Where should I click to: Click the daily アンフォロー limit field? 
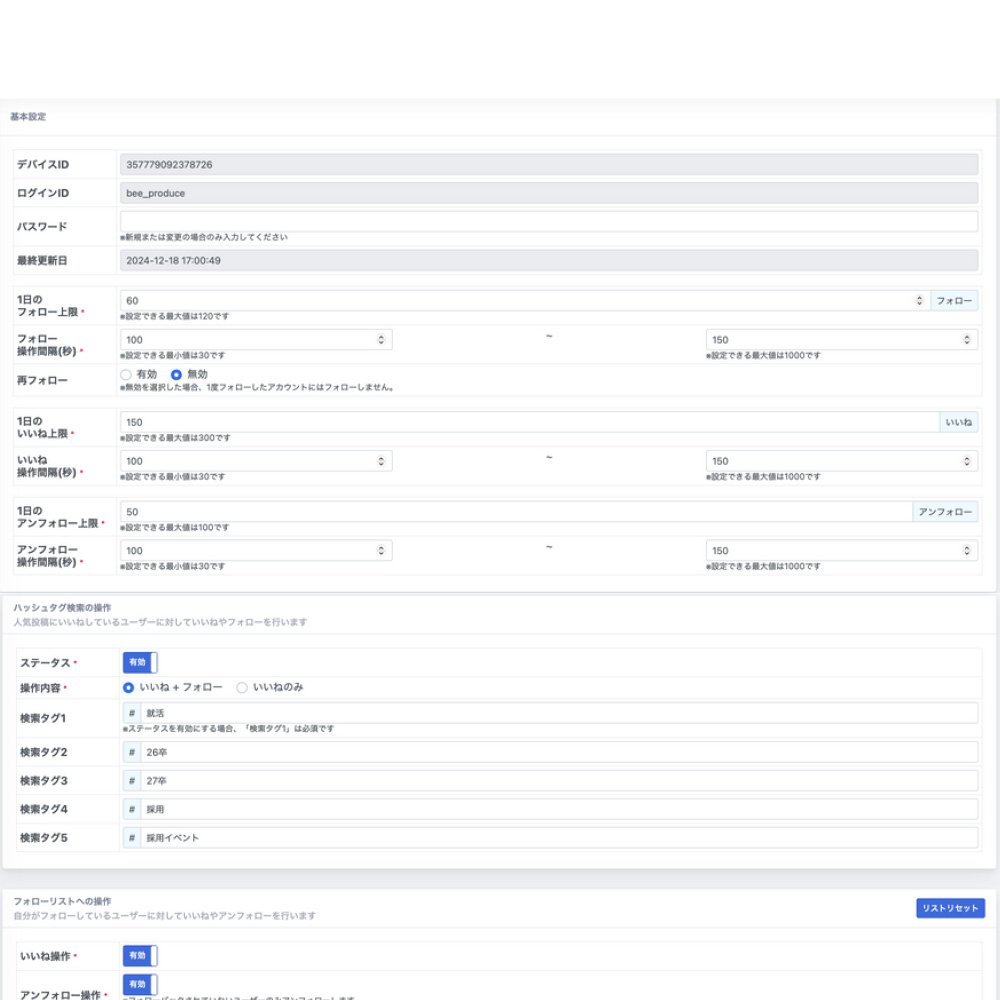[x=515, y=512]
